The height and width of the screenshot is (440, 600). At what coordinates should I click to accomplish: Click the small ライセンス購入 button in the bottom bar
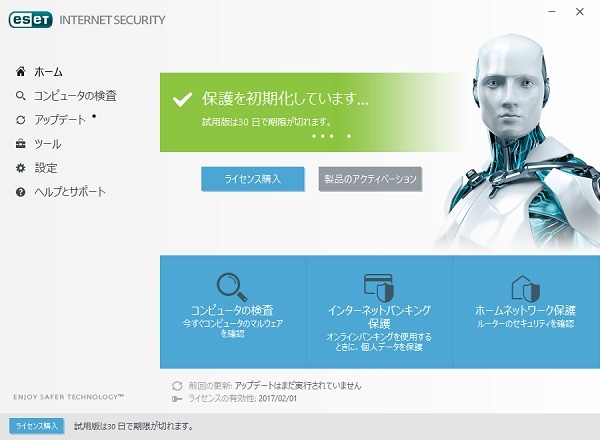[37, 426]
